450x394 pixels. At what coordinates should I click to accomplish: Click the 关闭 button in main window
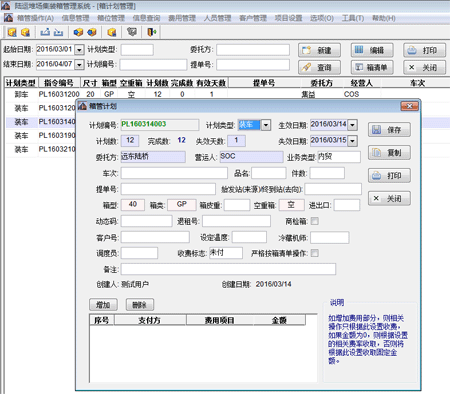coord(425,67)
